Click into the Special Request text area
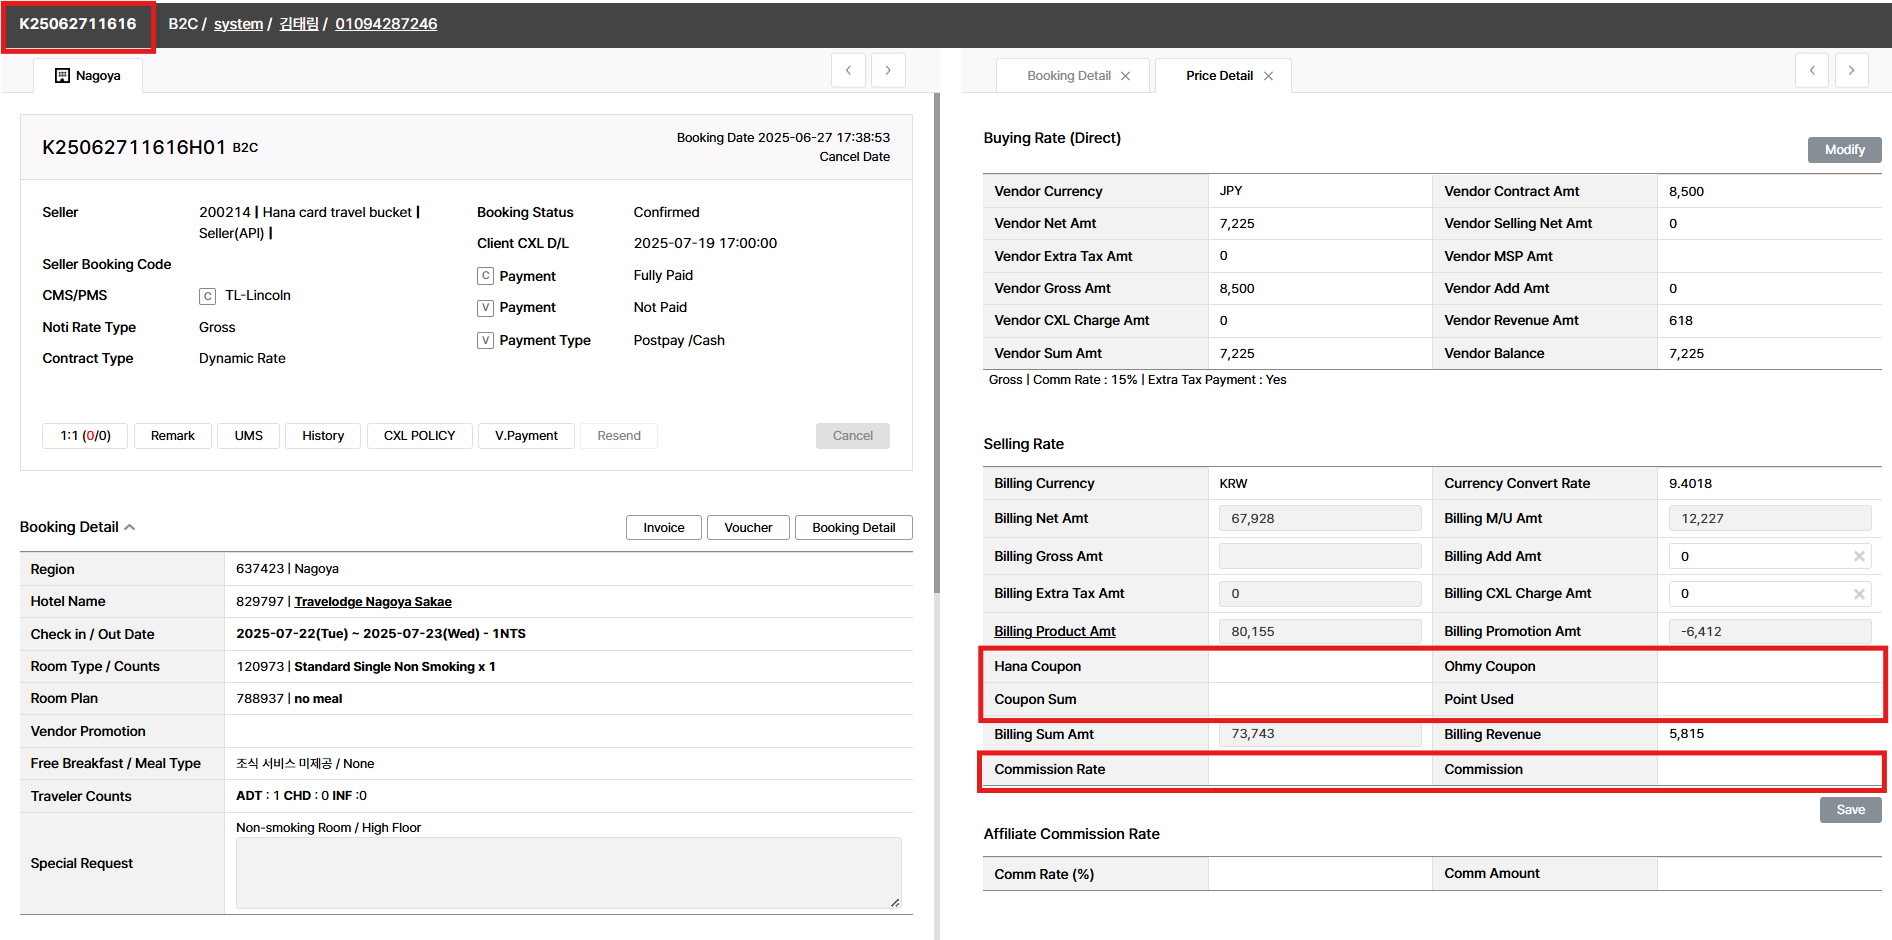The width and height of the screenshot is (1892, 940). click(568, 873)
